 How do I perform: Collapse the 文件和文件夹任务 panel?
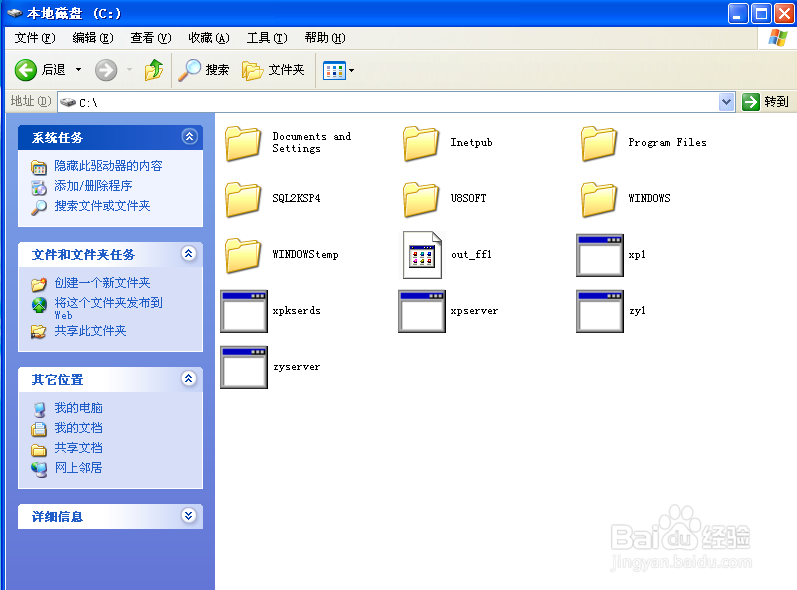pos(189,254)
